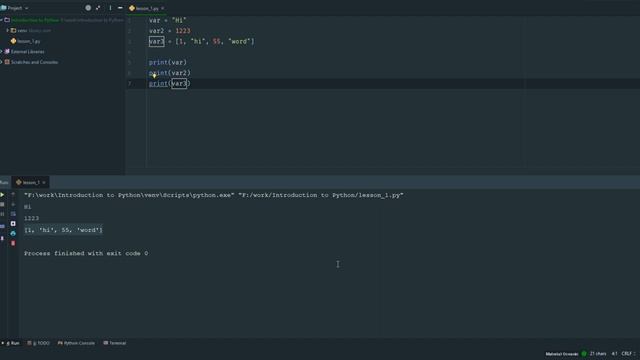This screenshot has height=360, width=640.
Task: Click the var3 list assignment line
Action: coord(201,42)
